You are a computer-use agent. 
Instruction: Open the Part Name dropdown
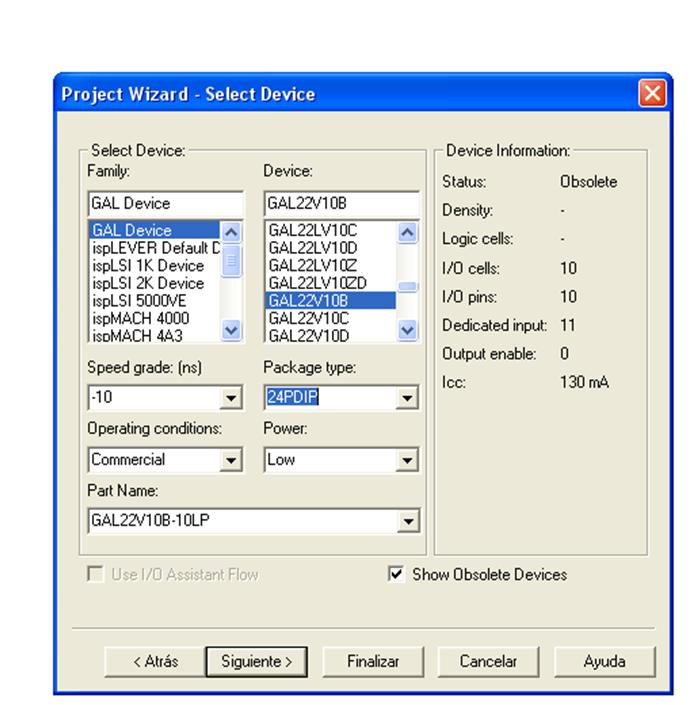408,521
